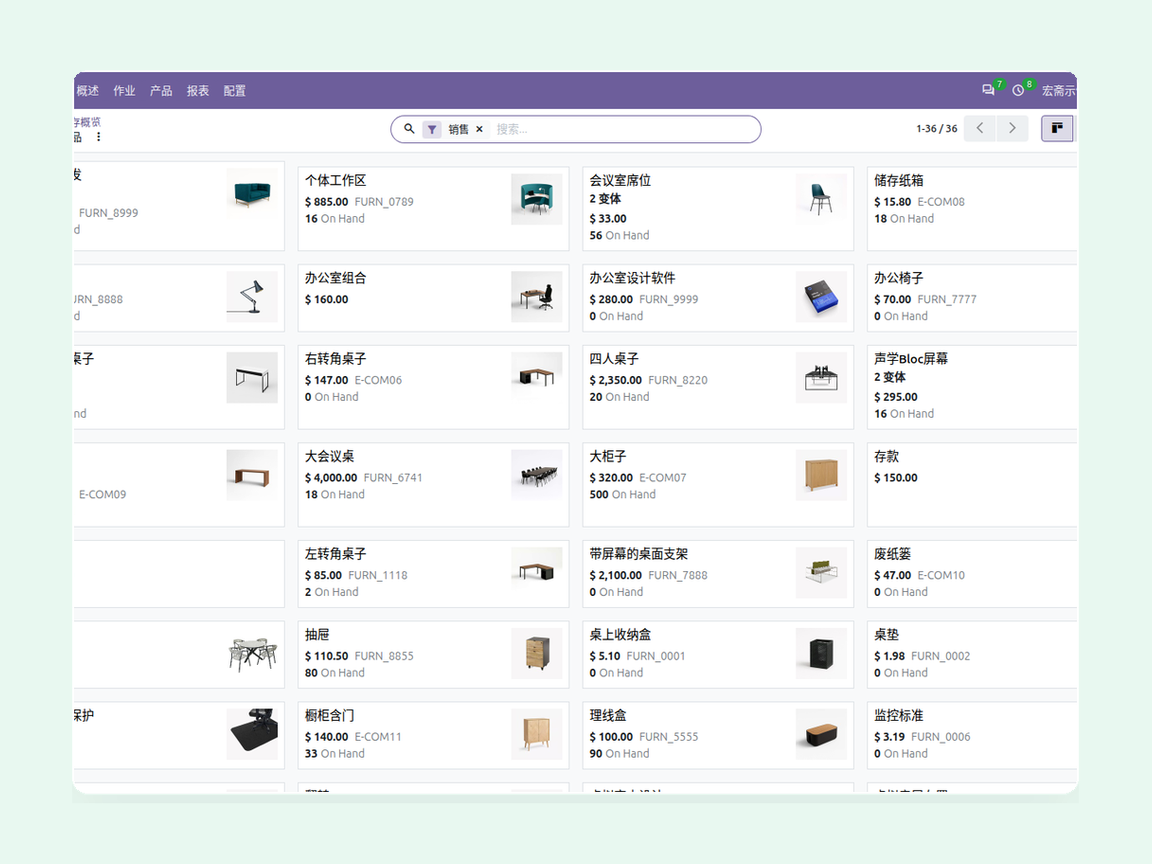Screen dimensions: 1152x864
Task: Click the E-COM06 reference code
Action: tap(378, 380)
